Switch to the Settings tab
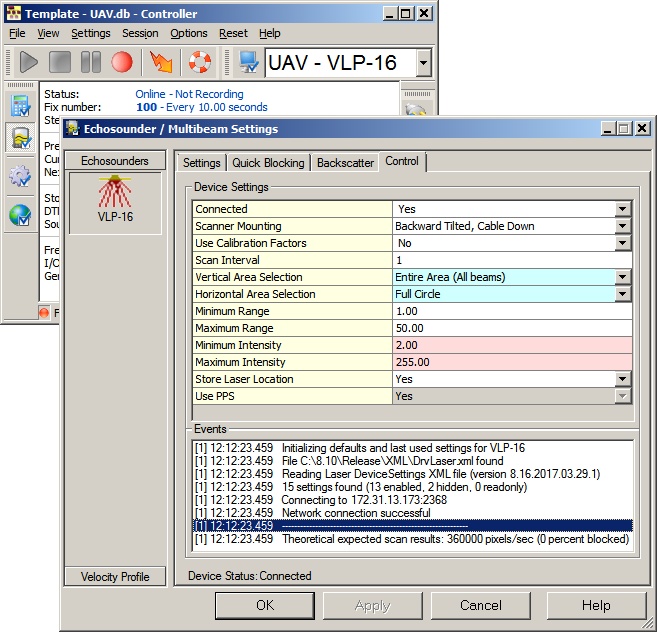Viewport: 658px width, 633px height. pyautogui.click(x=201, y=163)
